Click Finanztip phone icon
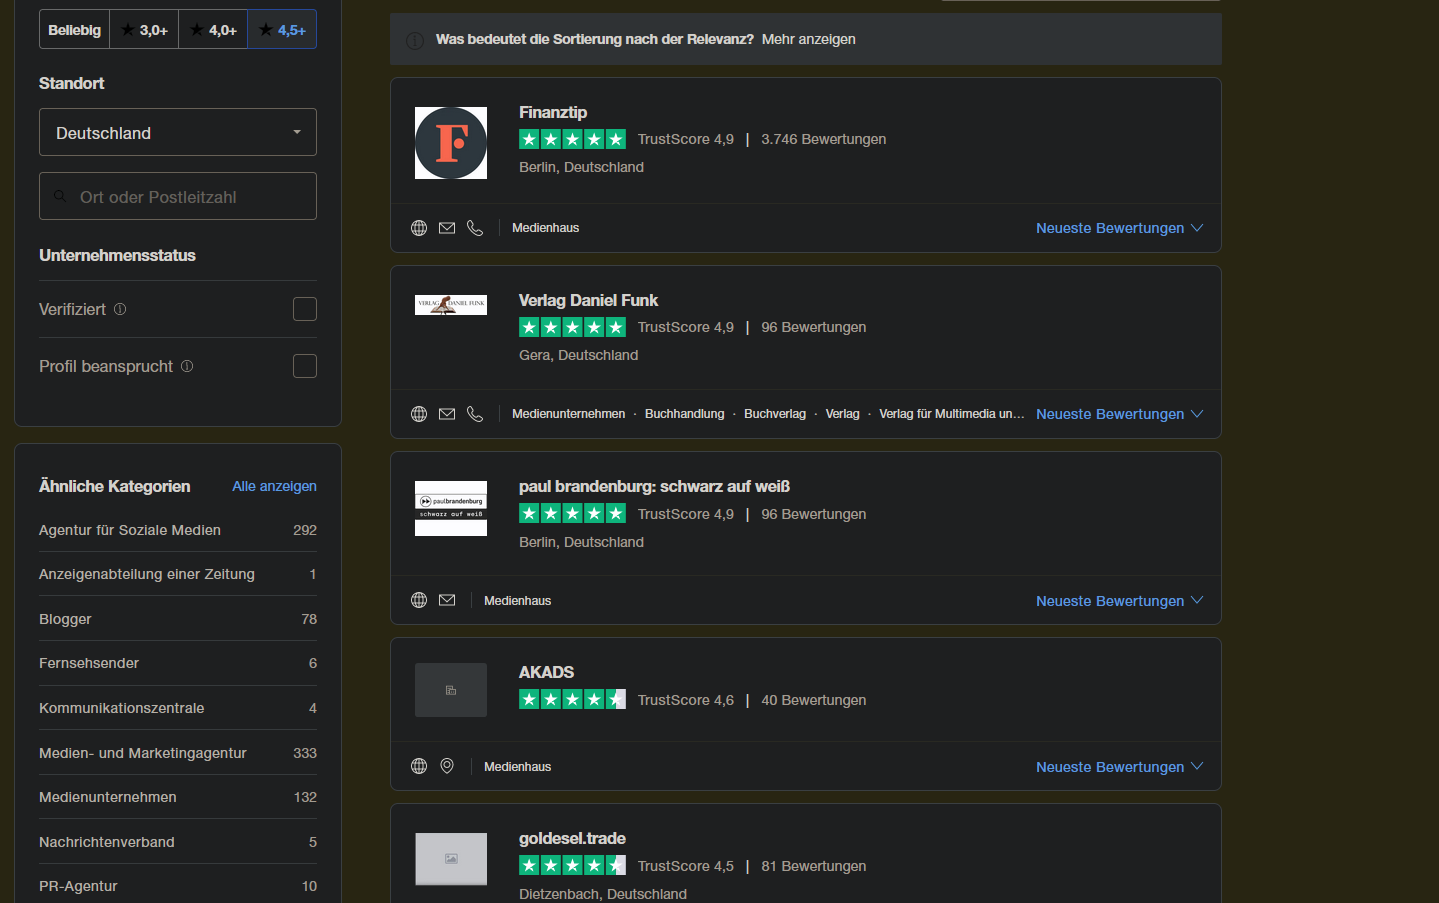 [475, 228]
